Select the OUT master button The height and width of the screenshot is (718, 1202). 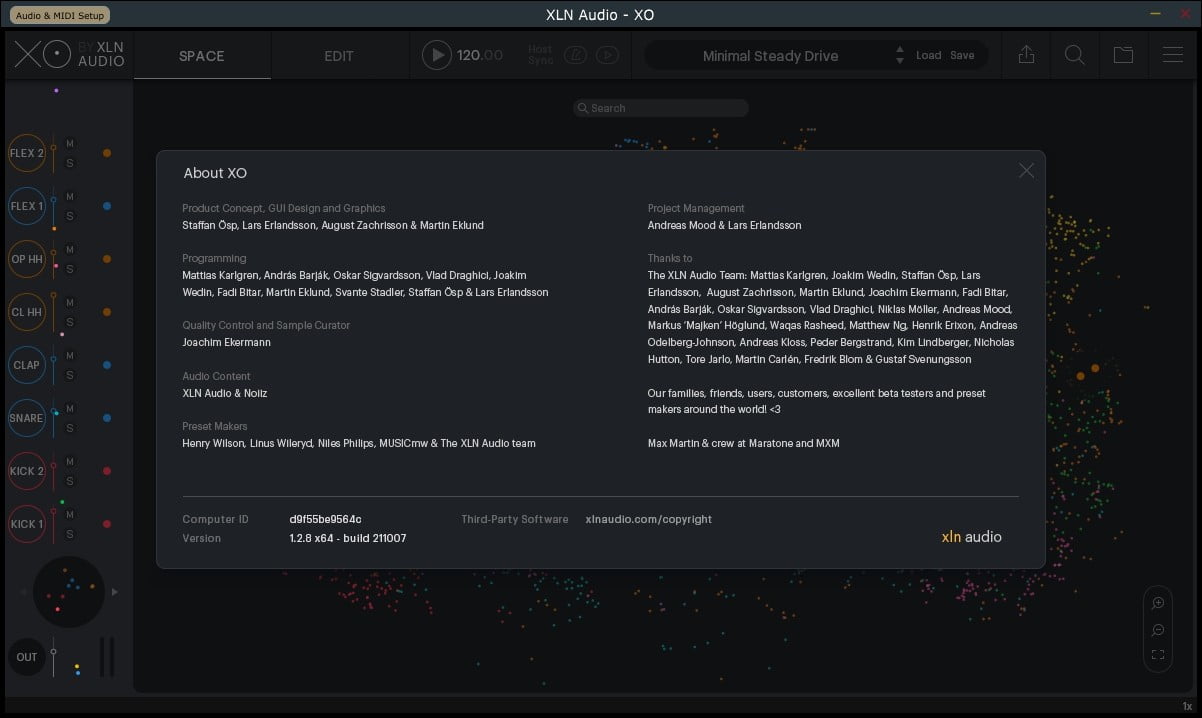click(x=27, y=657)
